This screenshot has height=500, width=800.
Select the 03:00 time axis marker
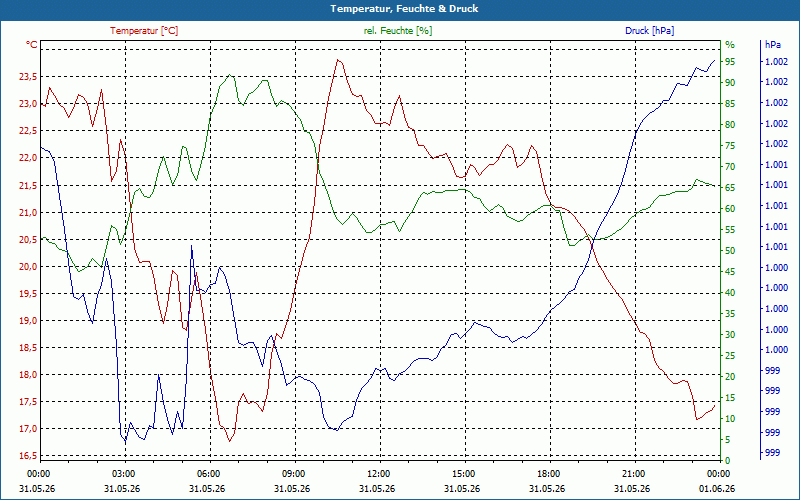124,473
